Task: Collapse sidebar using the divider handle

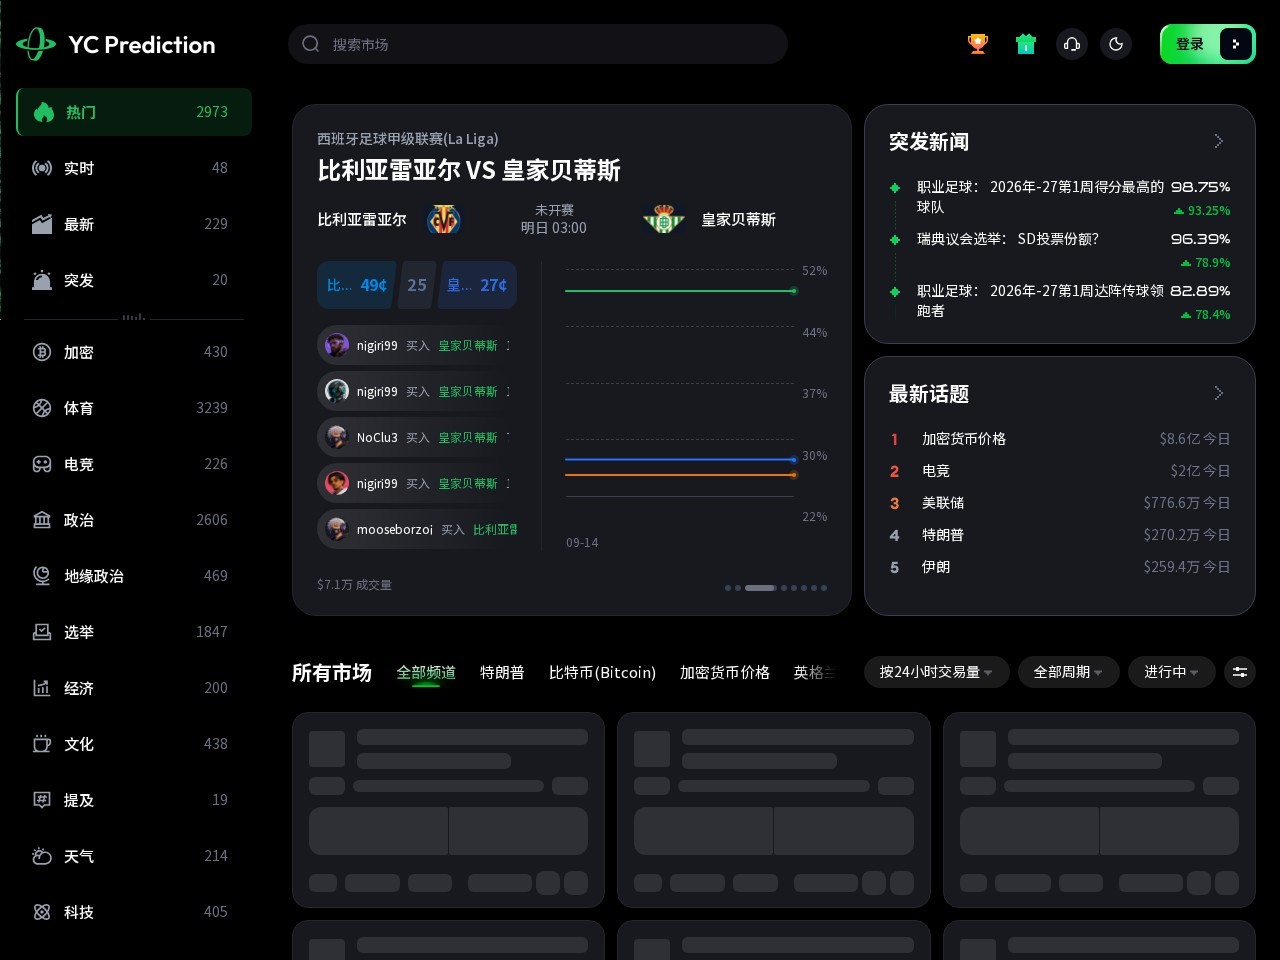Action: coord(134,317)
